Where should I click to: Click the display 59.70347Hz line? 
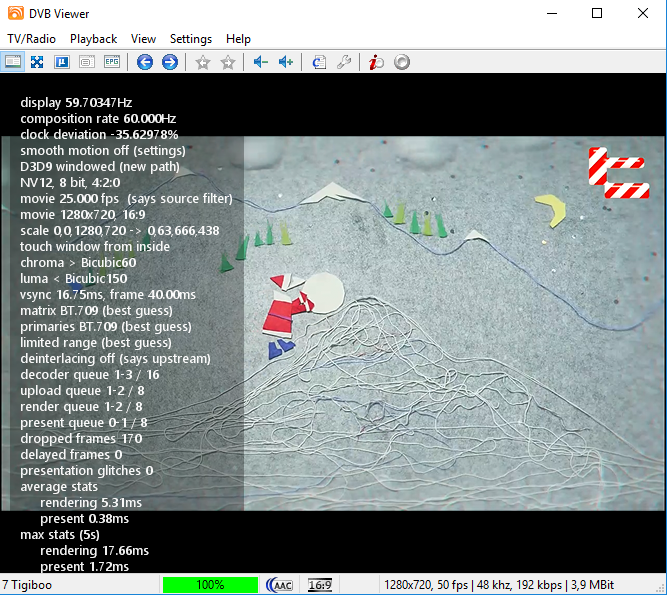coord(76,102)
